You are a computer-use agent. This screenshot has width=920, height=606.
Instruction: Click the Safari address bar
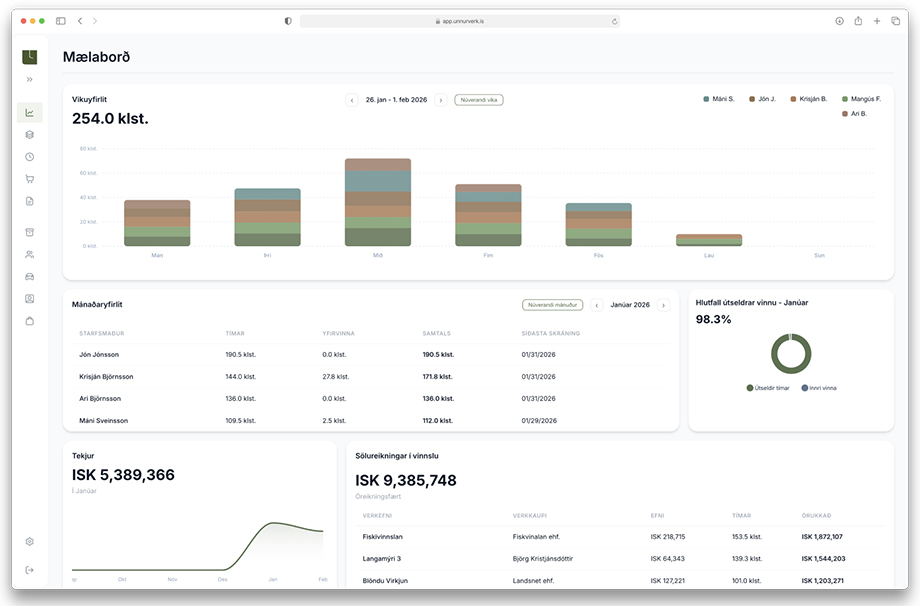click(460, 20)
